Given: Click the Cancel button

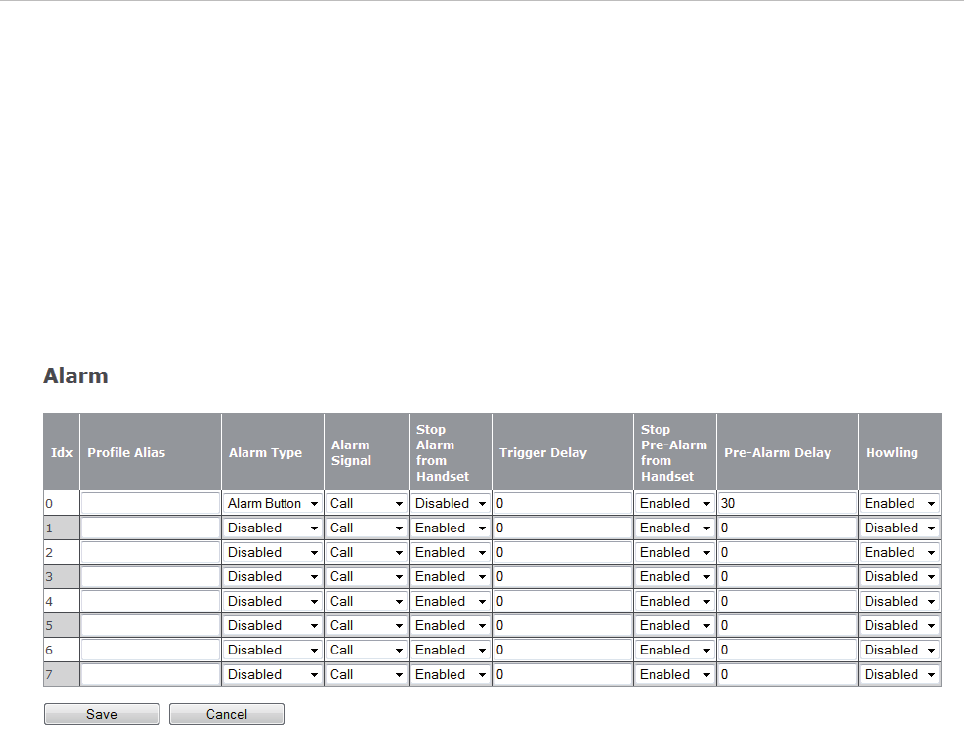Looking at the screenshot, I should tap(227, 714).
